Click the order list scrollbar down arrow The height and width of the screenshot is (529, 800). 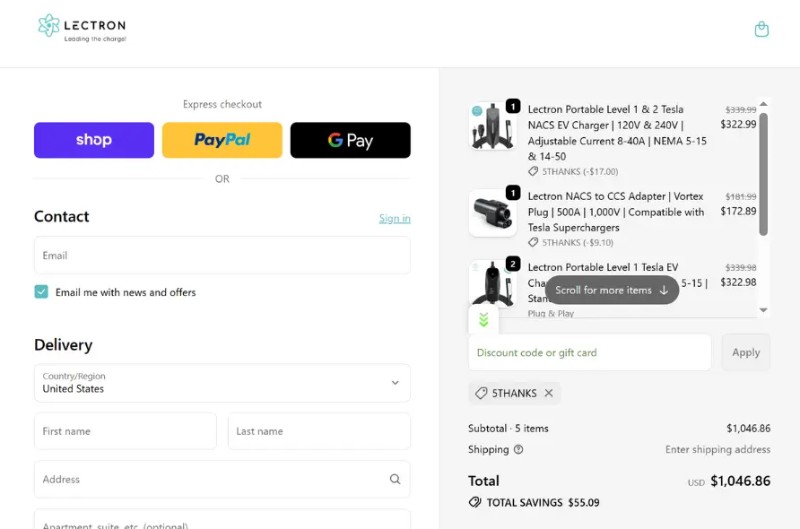pyautogui.click(x=763, y=310)
